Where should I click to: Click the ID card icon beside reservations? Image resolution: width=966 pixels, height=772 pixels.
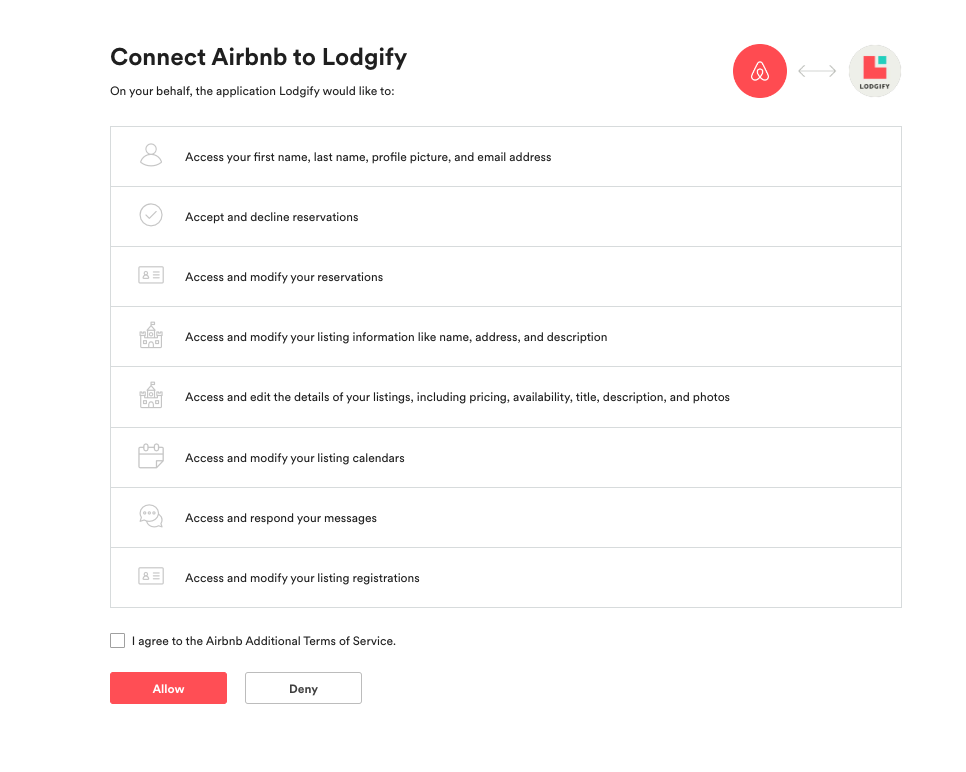tap(151, 276)
